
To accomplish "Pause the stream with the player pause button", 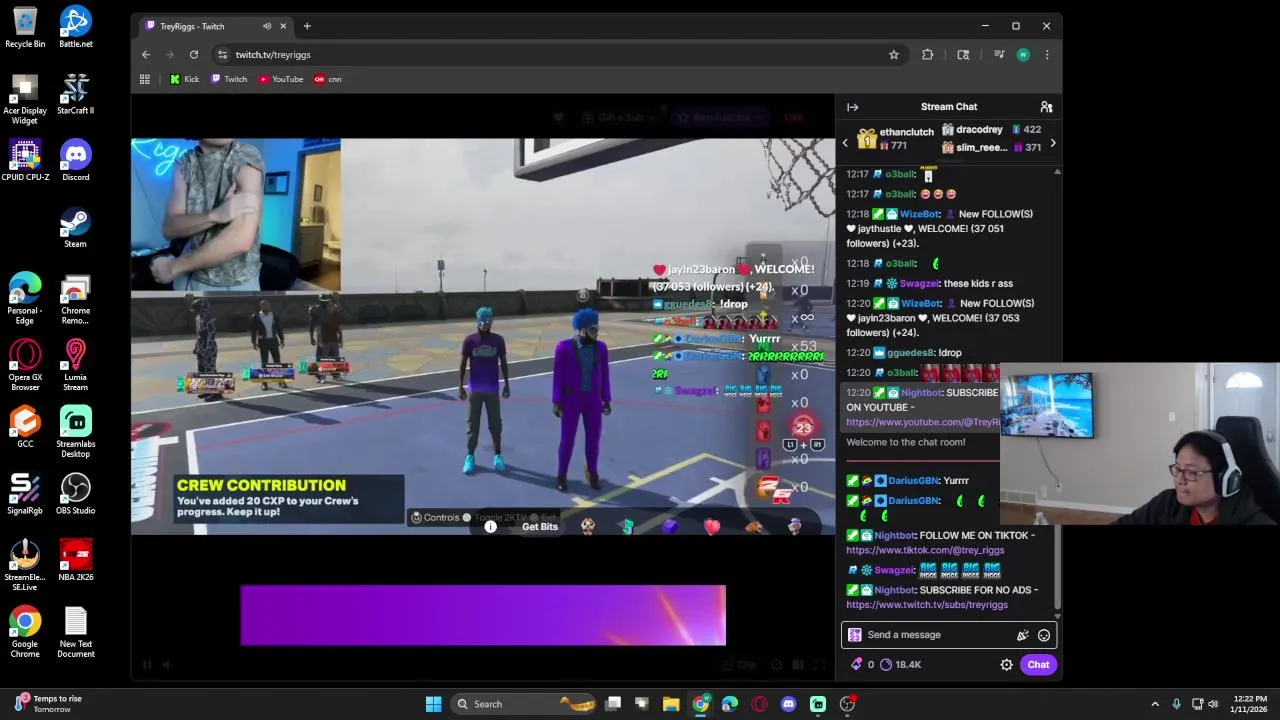I will point(146,665).
